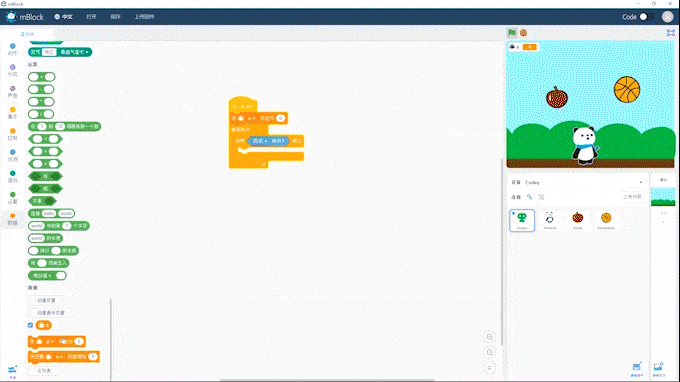The height and width of the screenshot is (382, 680).
Task: Click the orange variable a reporter block
Action: click(x=44, y=325)
